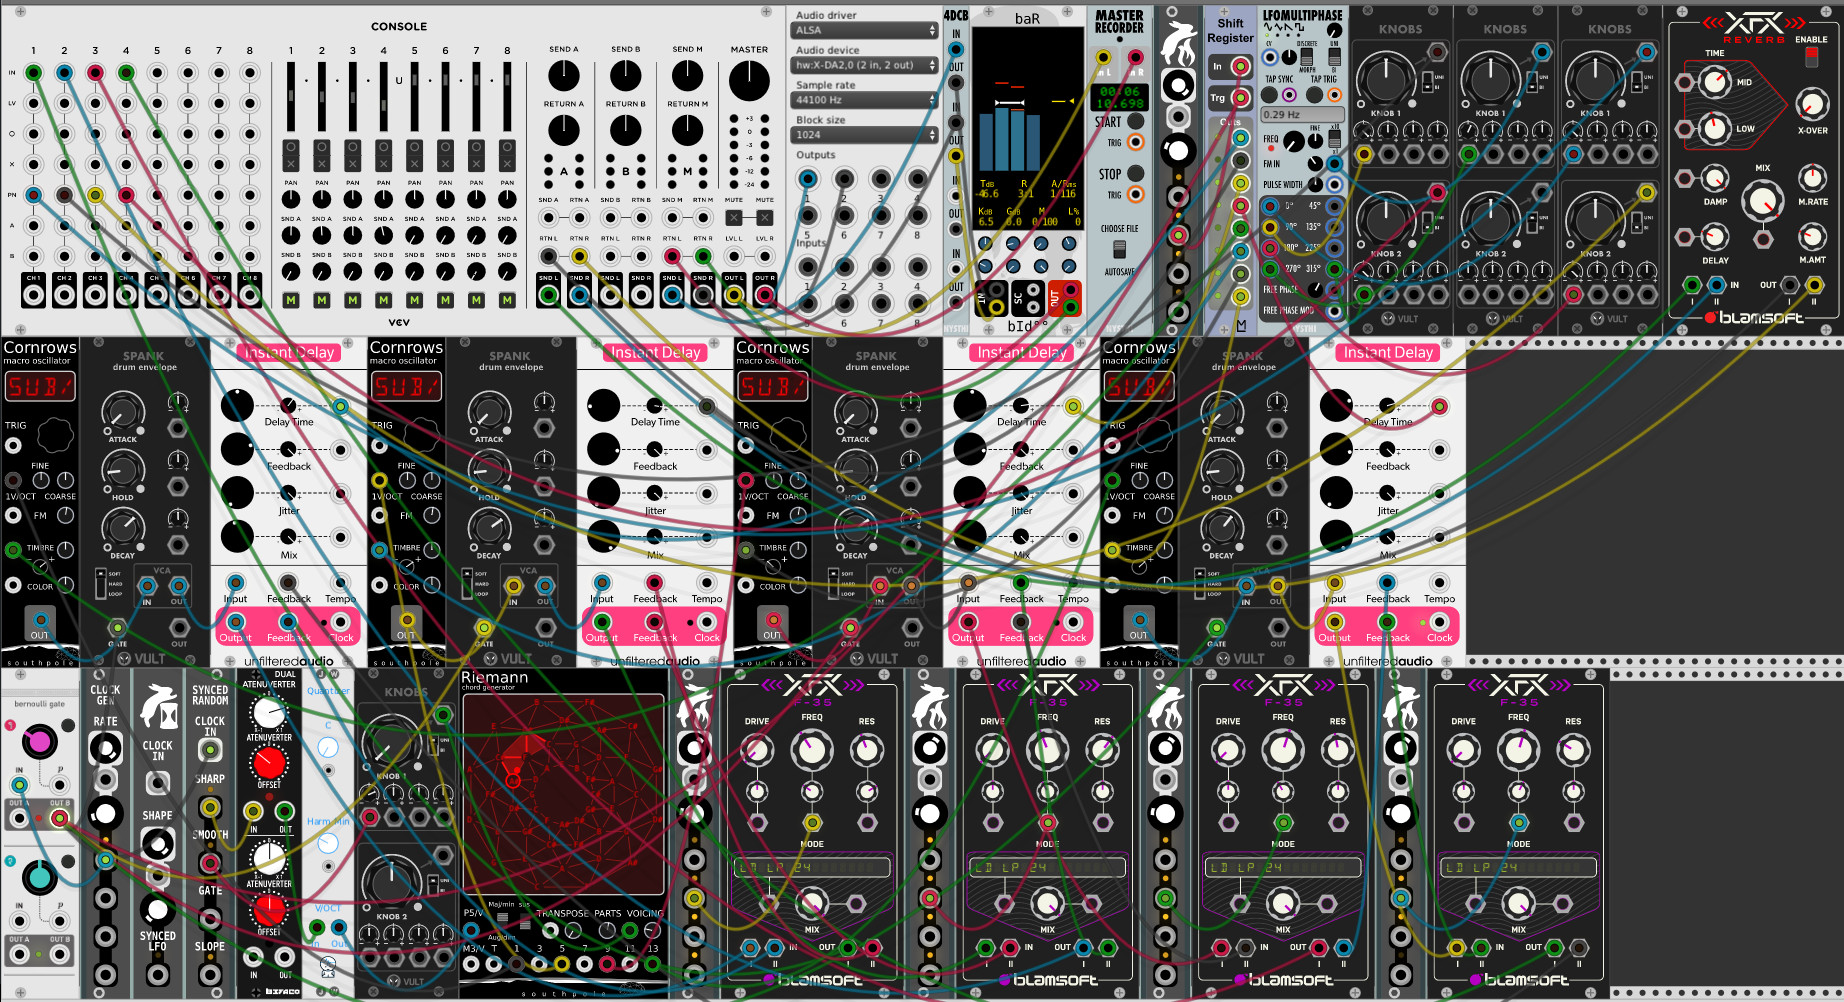
Task: Click Bernoulli gate pink probability knob
Action: [39, 741]
